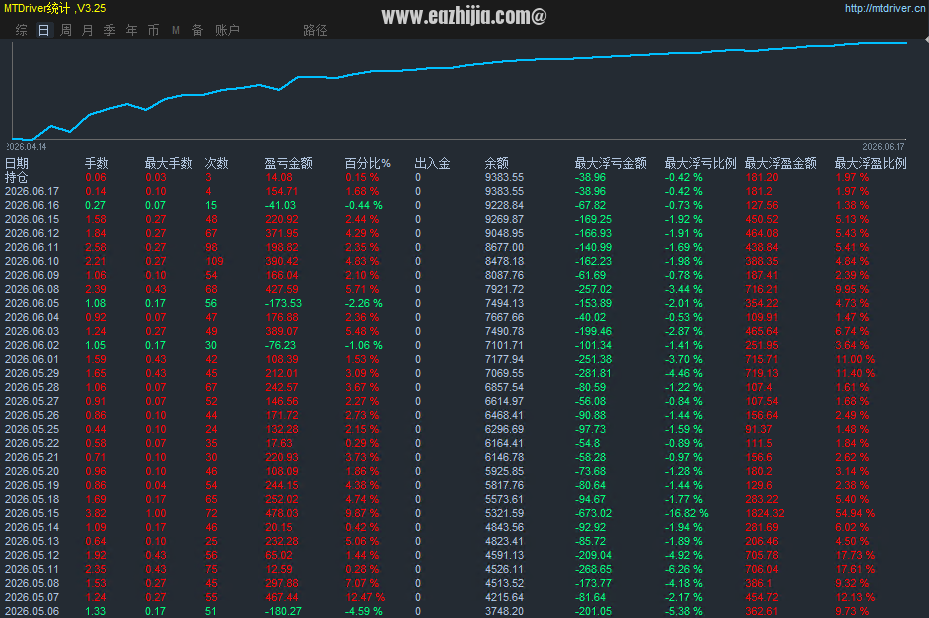This screenshot has height=618, width=929.
Task: Select the 2026.05.06 date row
Action: click(32, 611)
